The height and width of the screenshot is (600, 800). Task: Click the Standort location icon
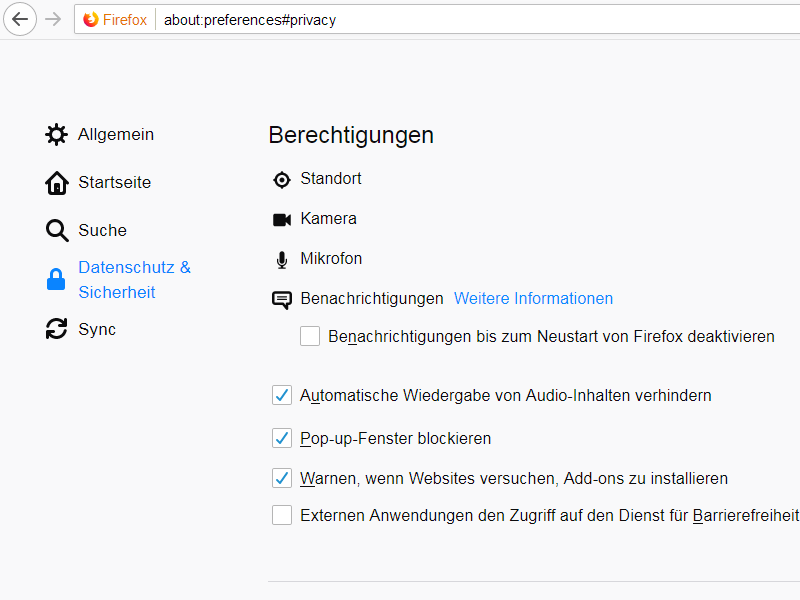[x=281, y=179]
